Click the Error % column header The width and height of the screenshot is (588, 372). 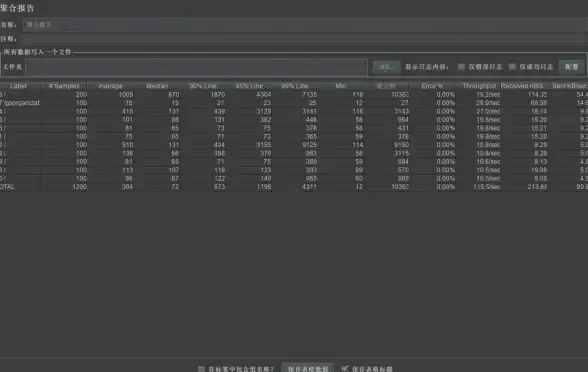tap(432, 86)
